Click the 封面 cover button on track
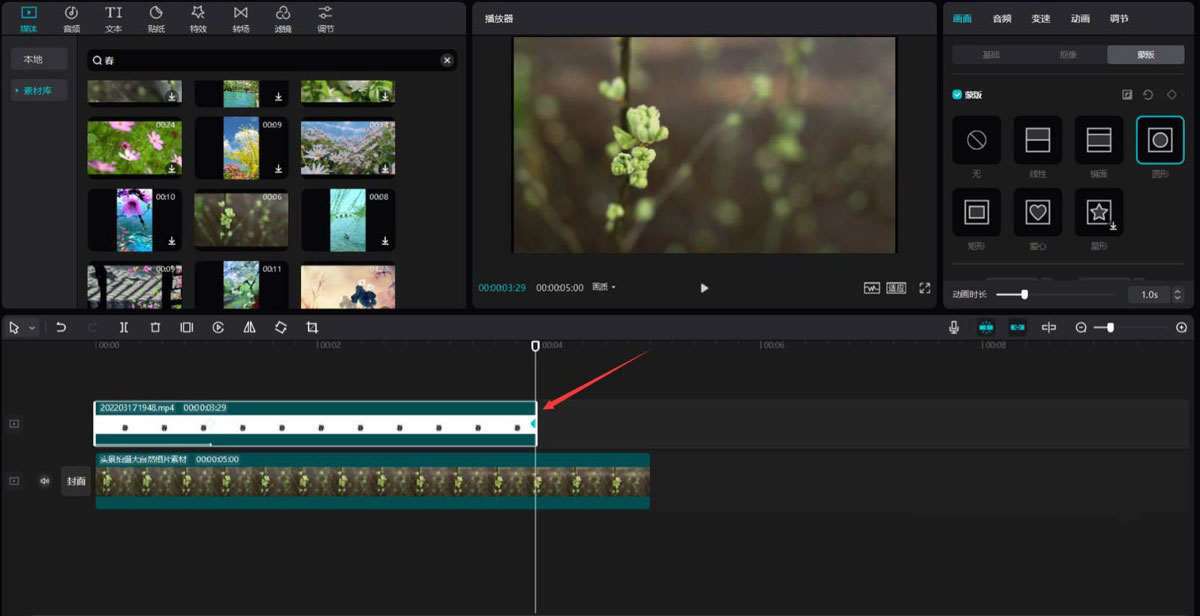The image size is (1200, 616). coord(76,481)
